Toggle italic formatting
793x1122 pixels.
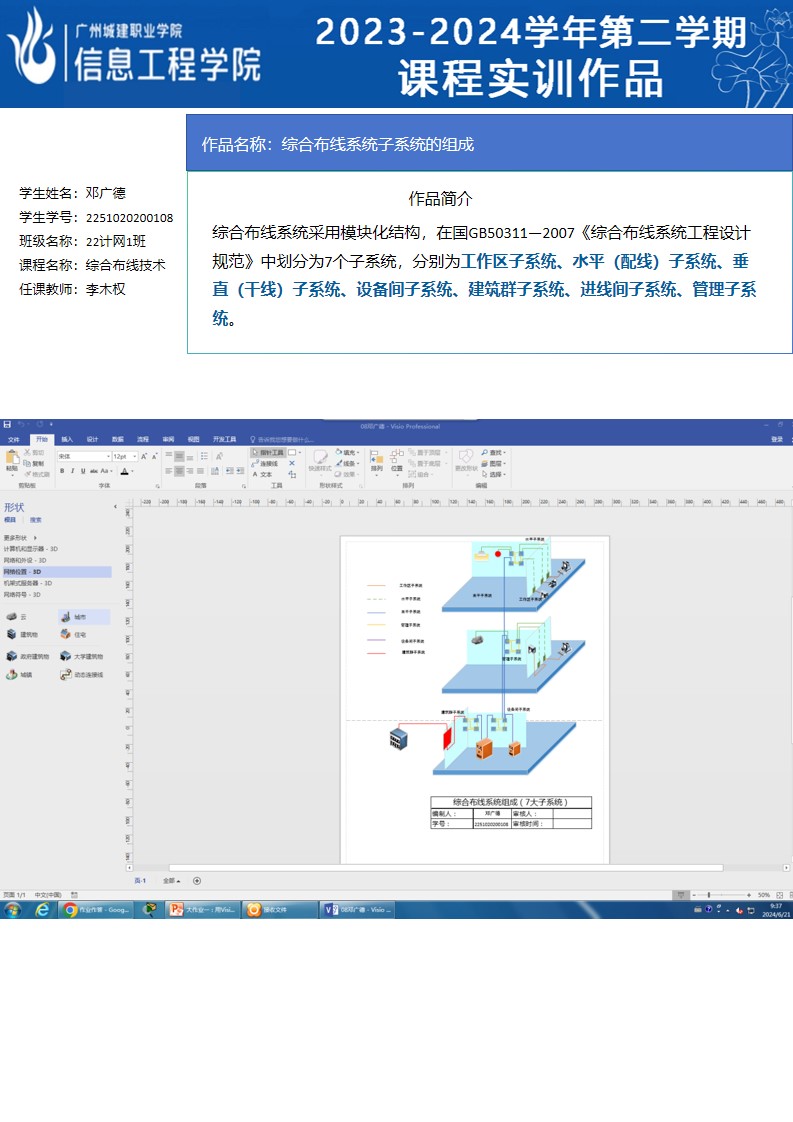click(x=72, y=471)
